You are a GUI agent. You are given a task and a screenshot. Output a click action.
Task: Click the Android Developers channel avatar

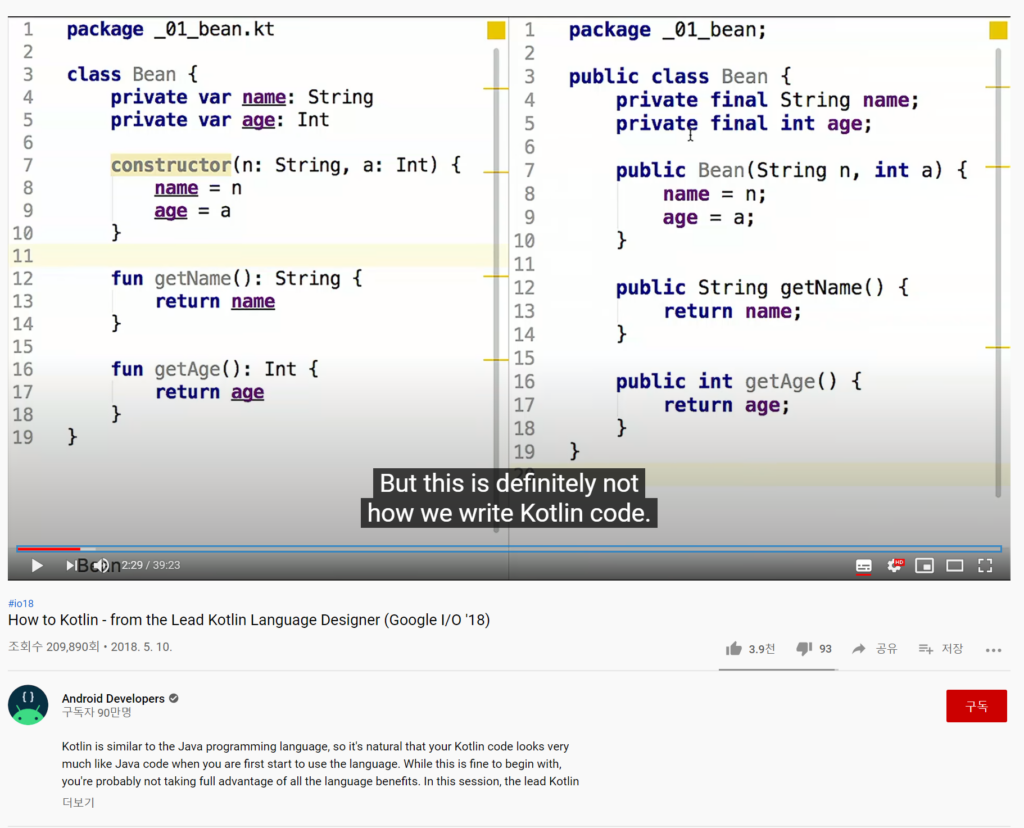click(28, 705)
